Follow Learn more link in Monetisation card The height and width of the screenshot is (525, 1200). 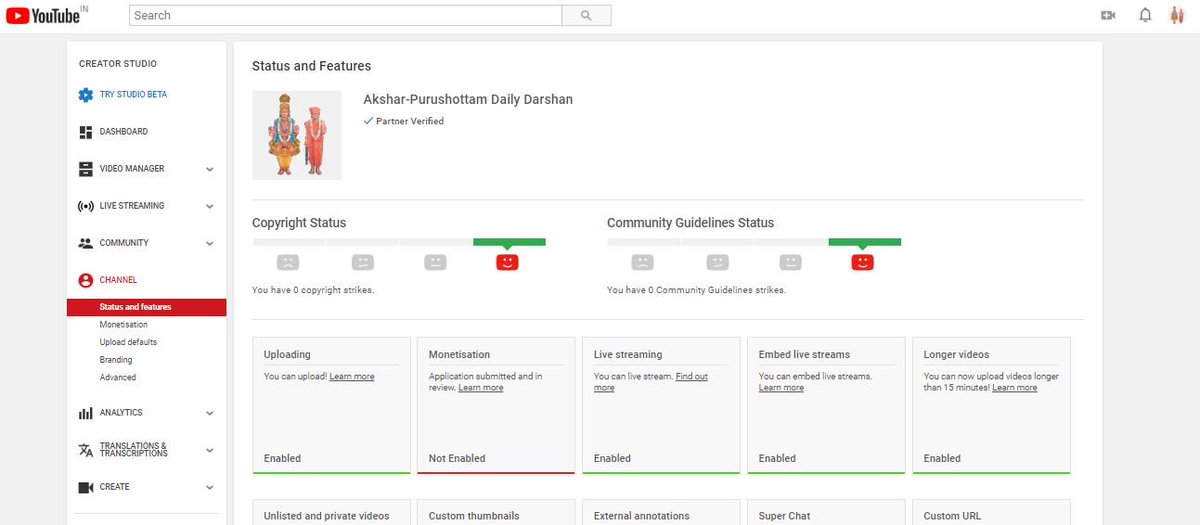481,388
